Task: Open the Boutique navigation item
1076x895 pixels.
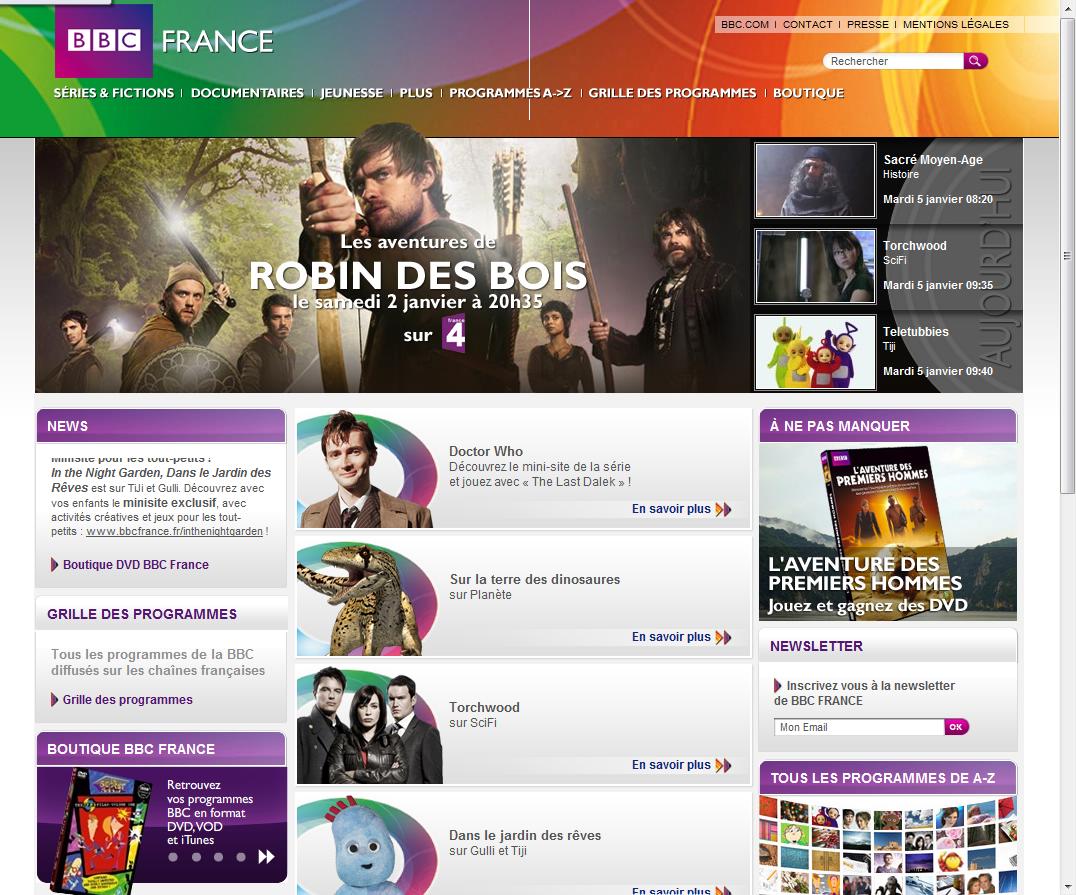Action: (808, 93)
